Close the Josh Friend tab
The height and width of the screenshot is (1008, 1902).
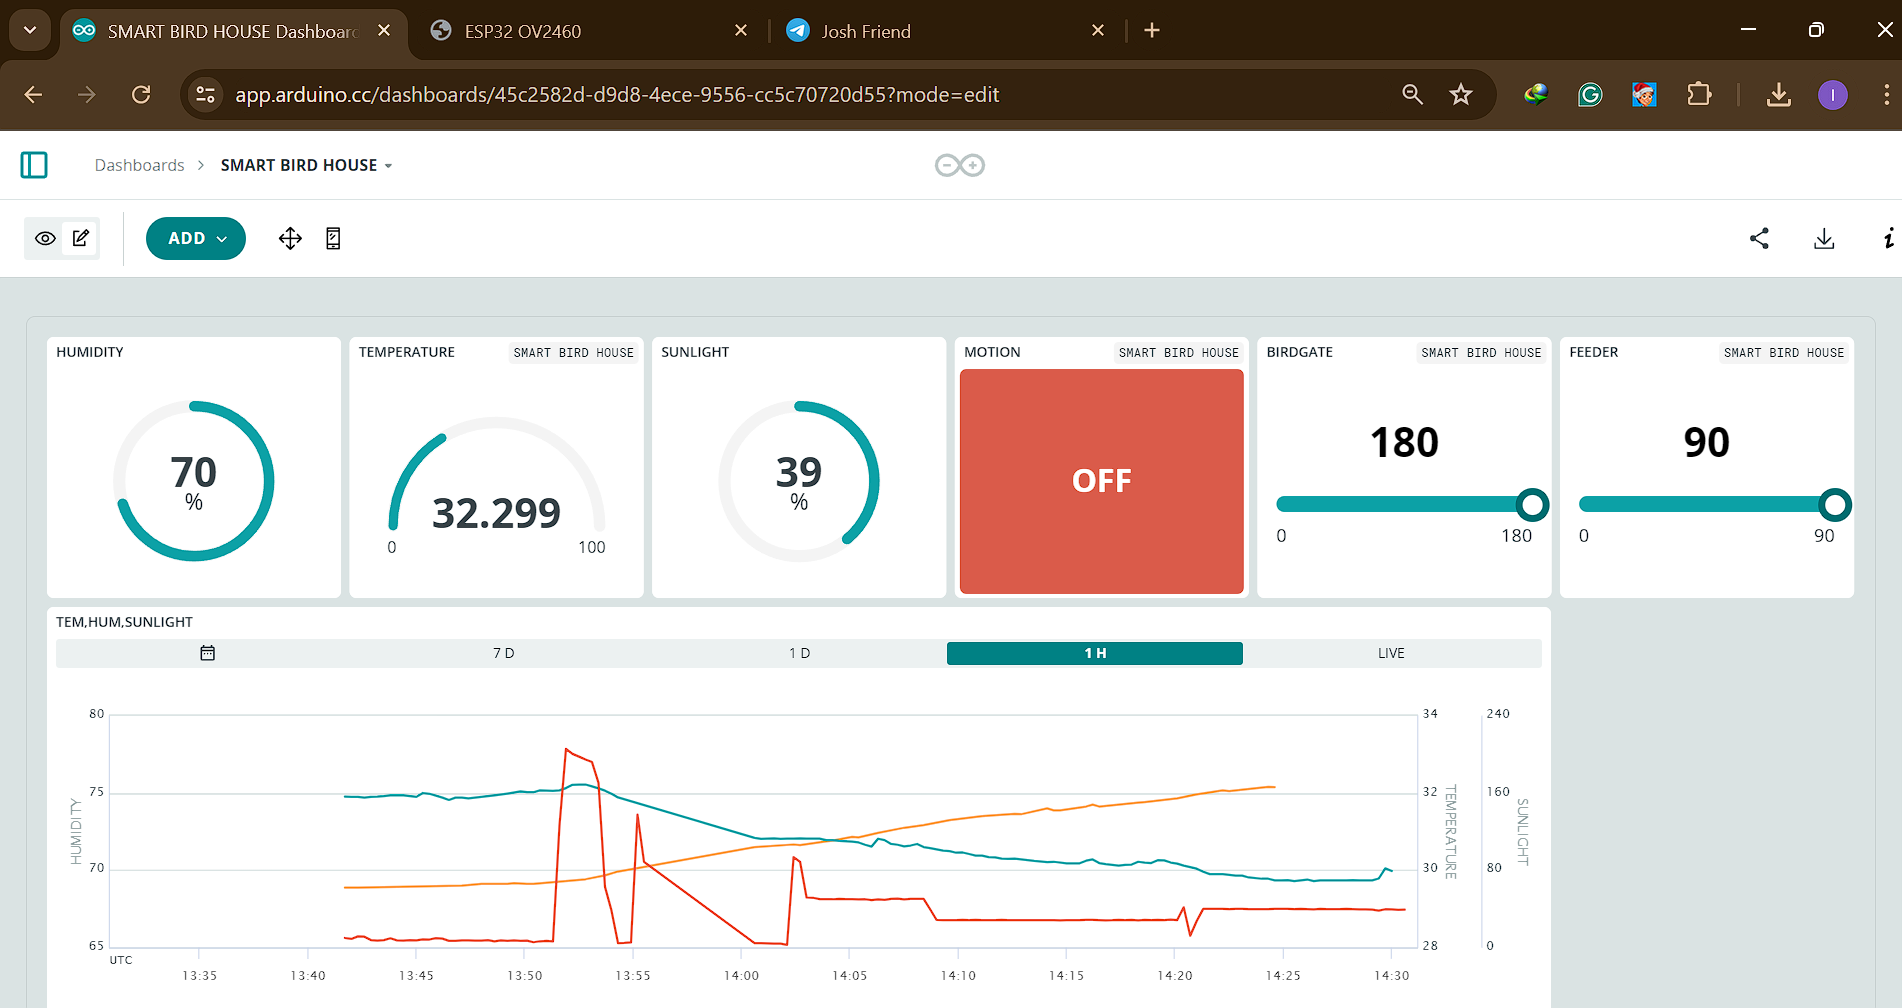tap(1098, 31)
